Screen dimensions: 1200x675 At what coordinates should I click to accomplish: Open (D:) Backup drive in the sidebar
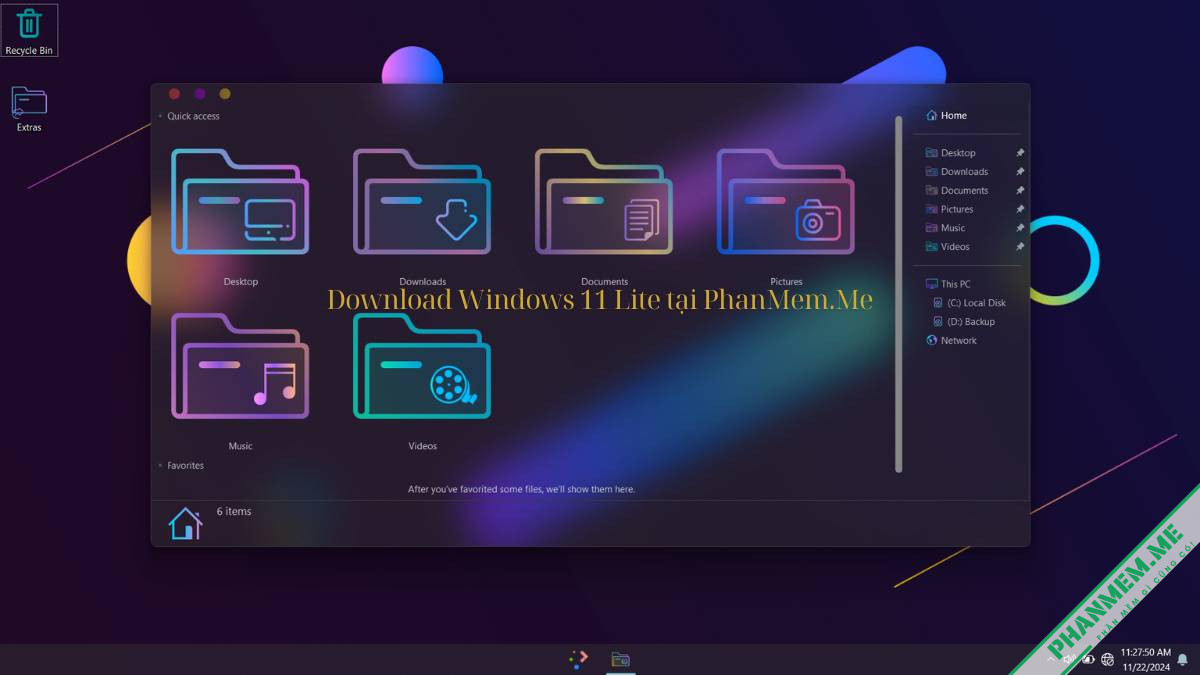(963, 322)
